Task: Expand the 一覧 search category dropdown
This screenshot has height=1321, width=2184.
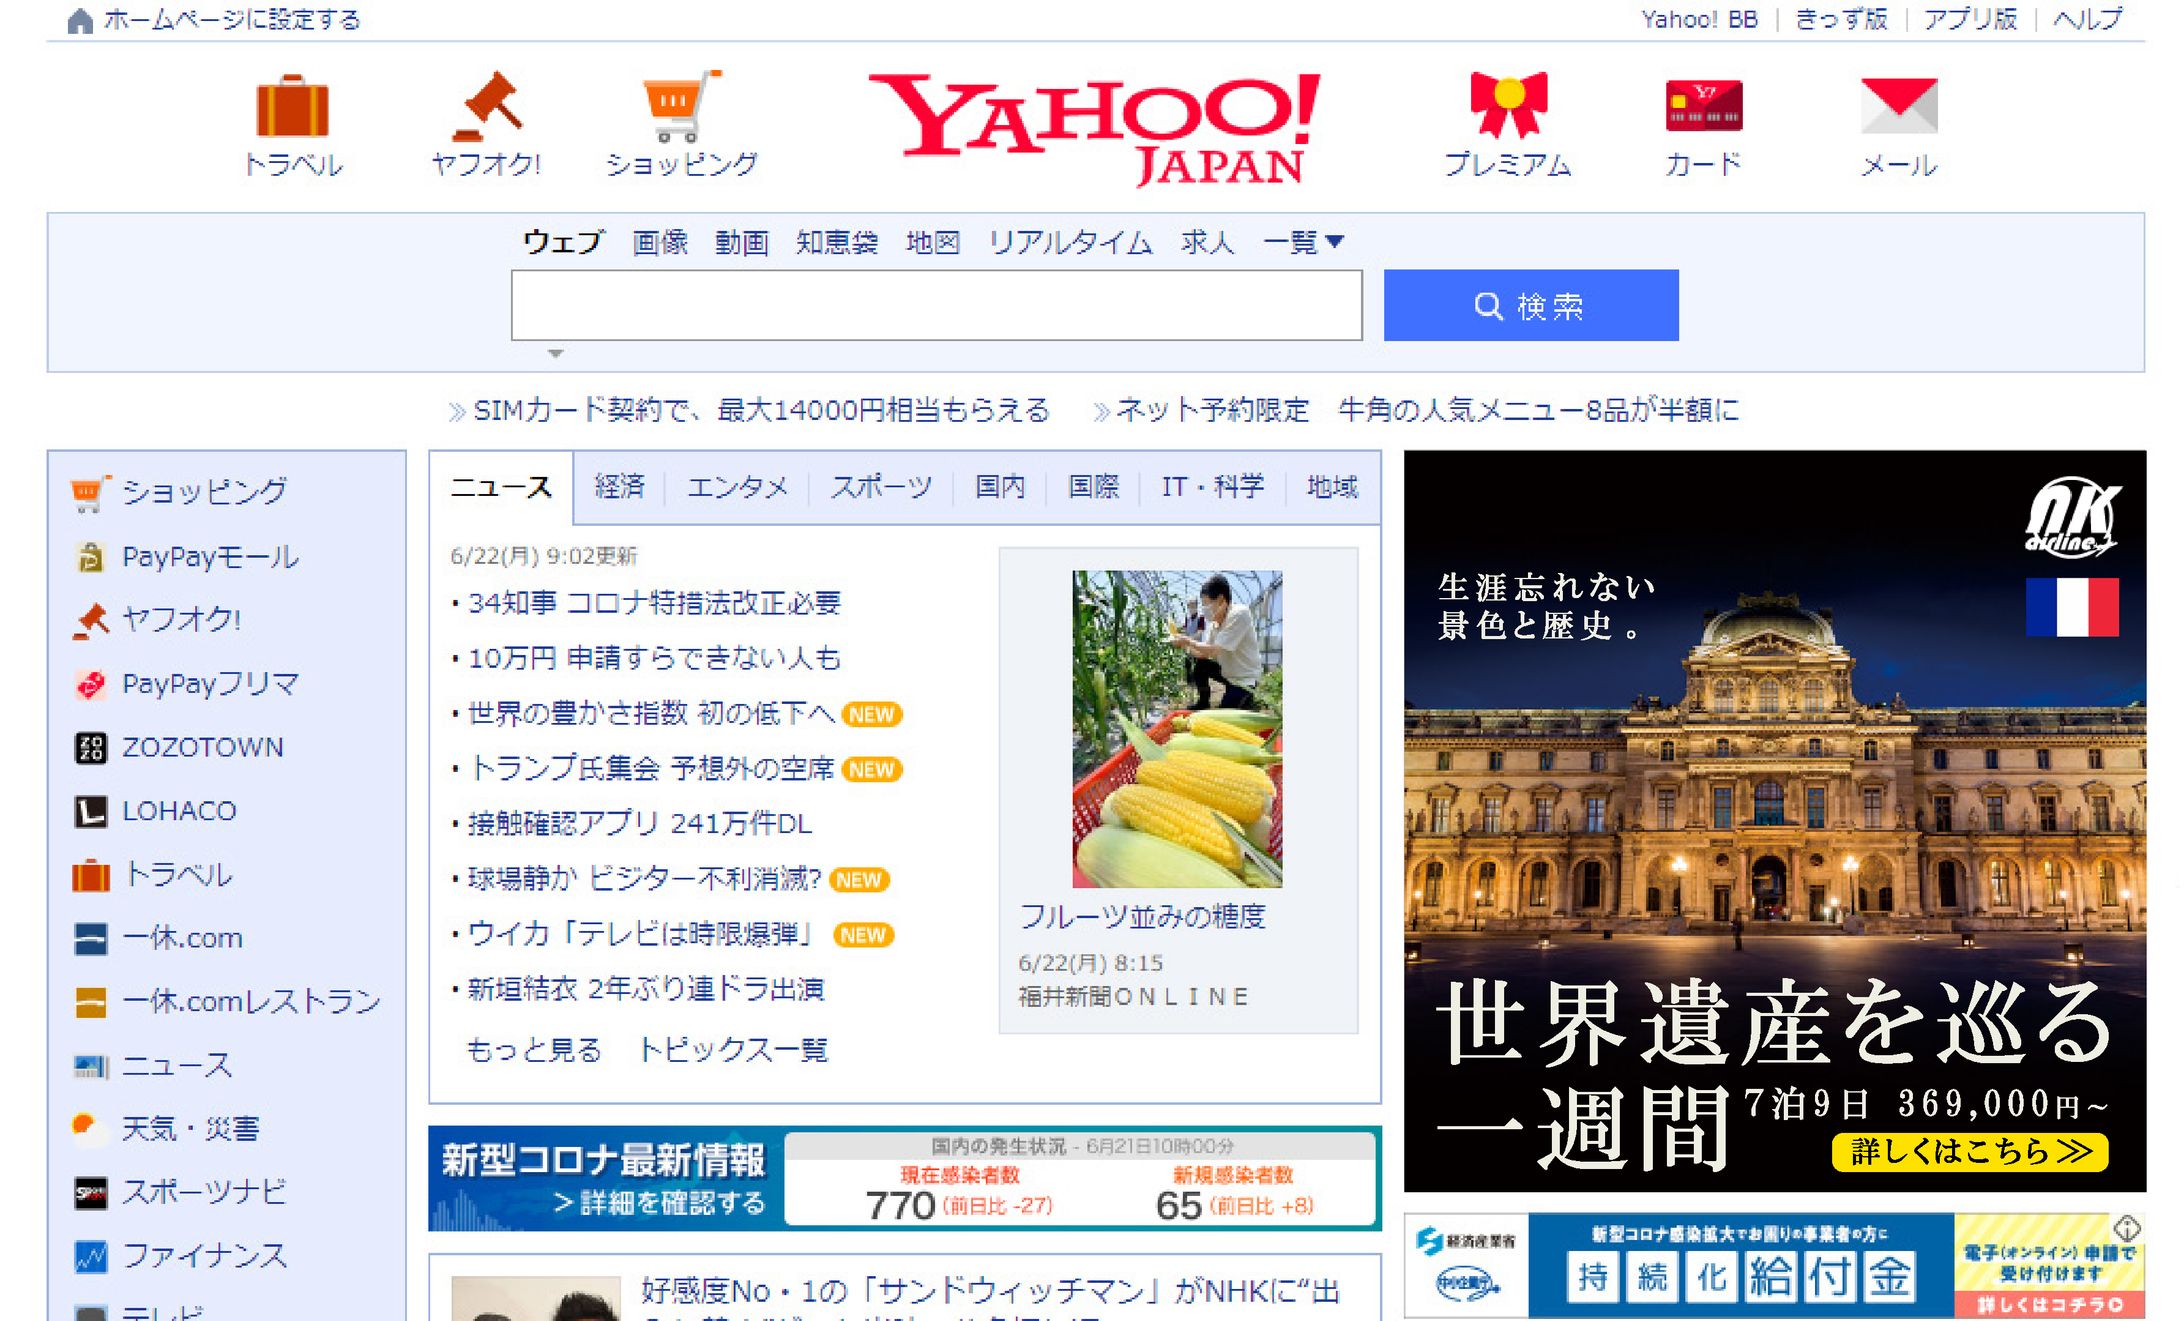Action: (x=1303, y=242)
